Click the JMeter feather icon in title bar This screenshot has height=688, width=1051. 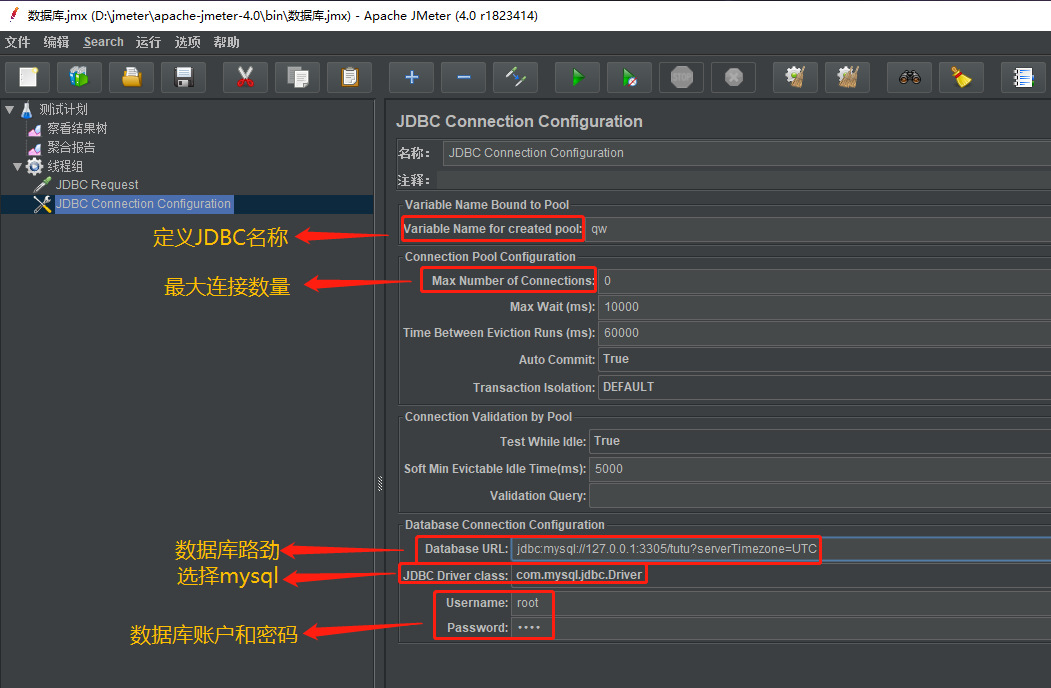tap(13, 14)
